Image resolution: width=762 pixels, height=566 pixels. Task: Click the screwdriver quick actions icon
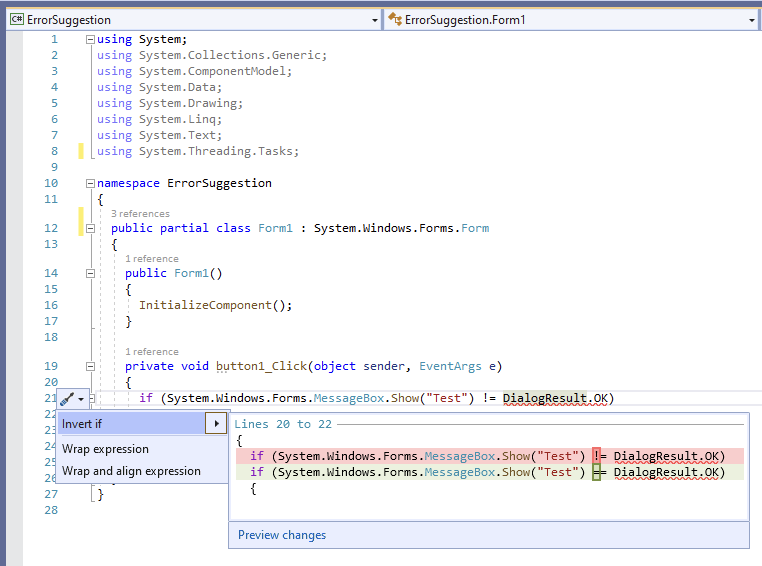pos(67,399)
